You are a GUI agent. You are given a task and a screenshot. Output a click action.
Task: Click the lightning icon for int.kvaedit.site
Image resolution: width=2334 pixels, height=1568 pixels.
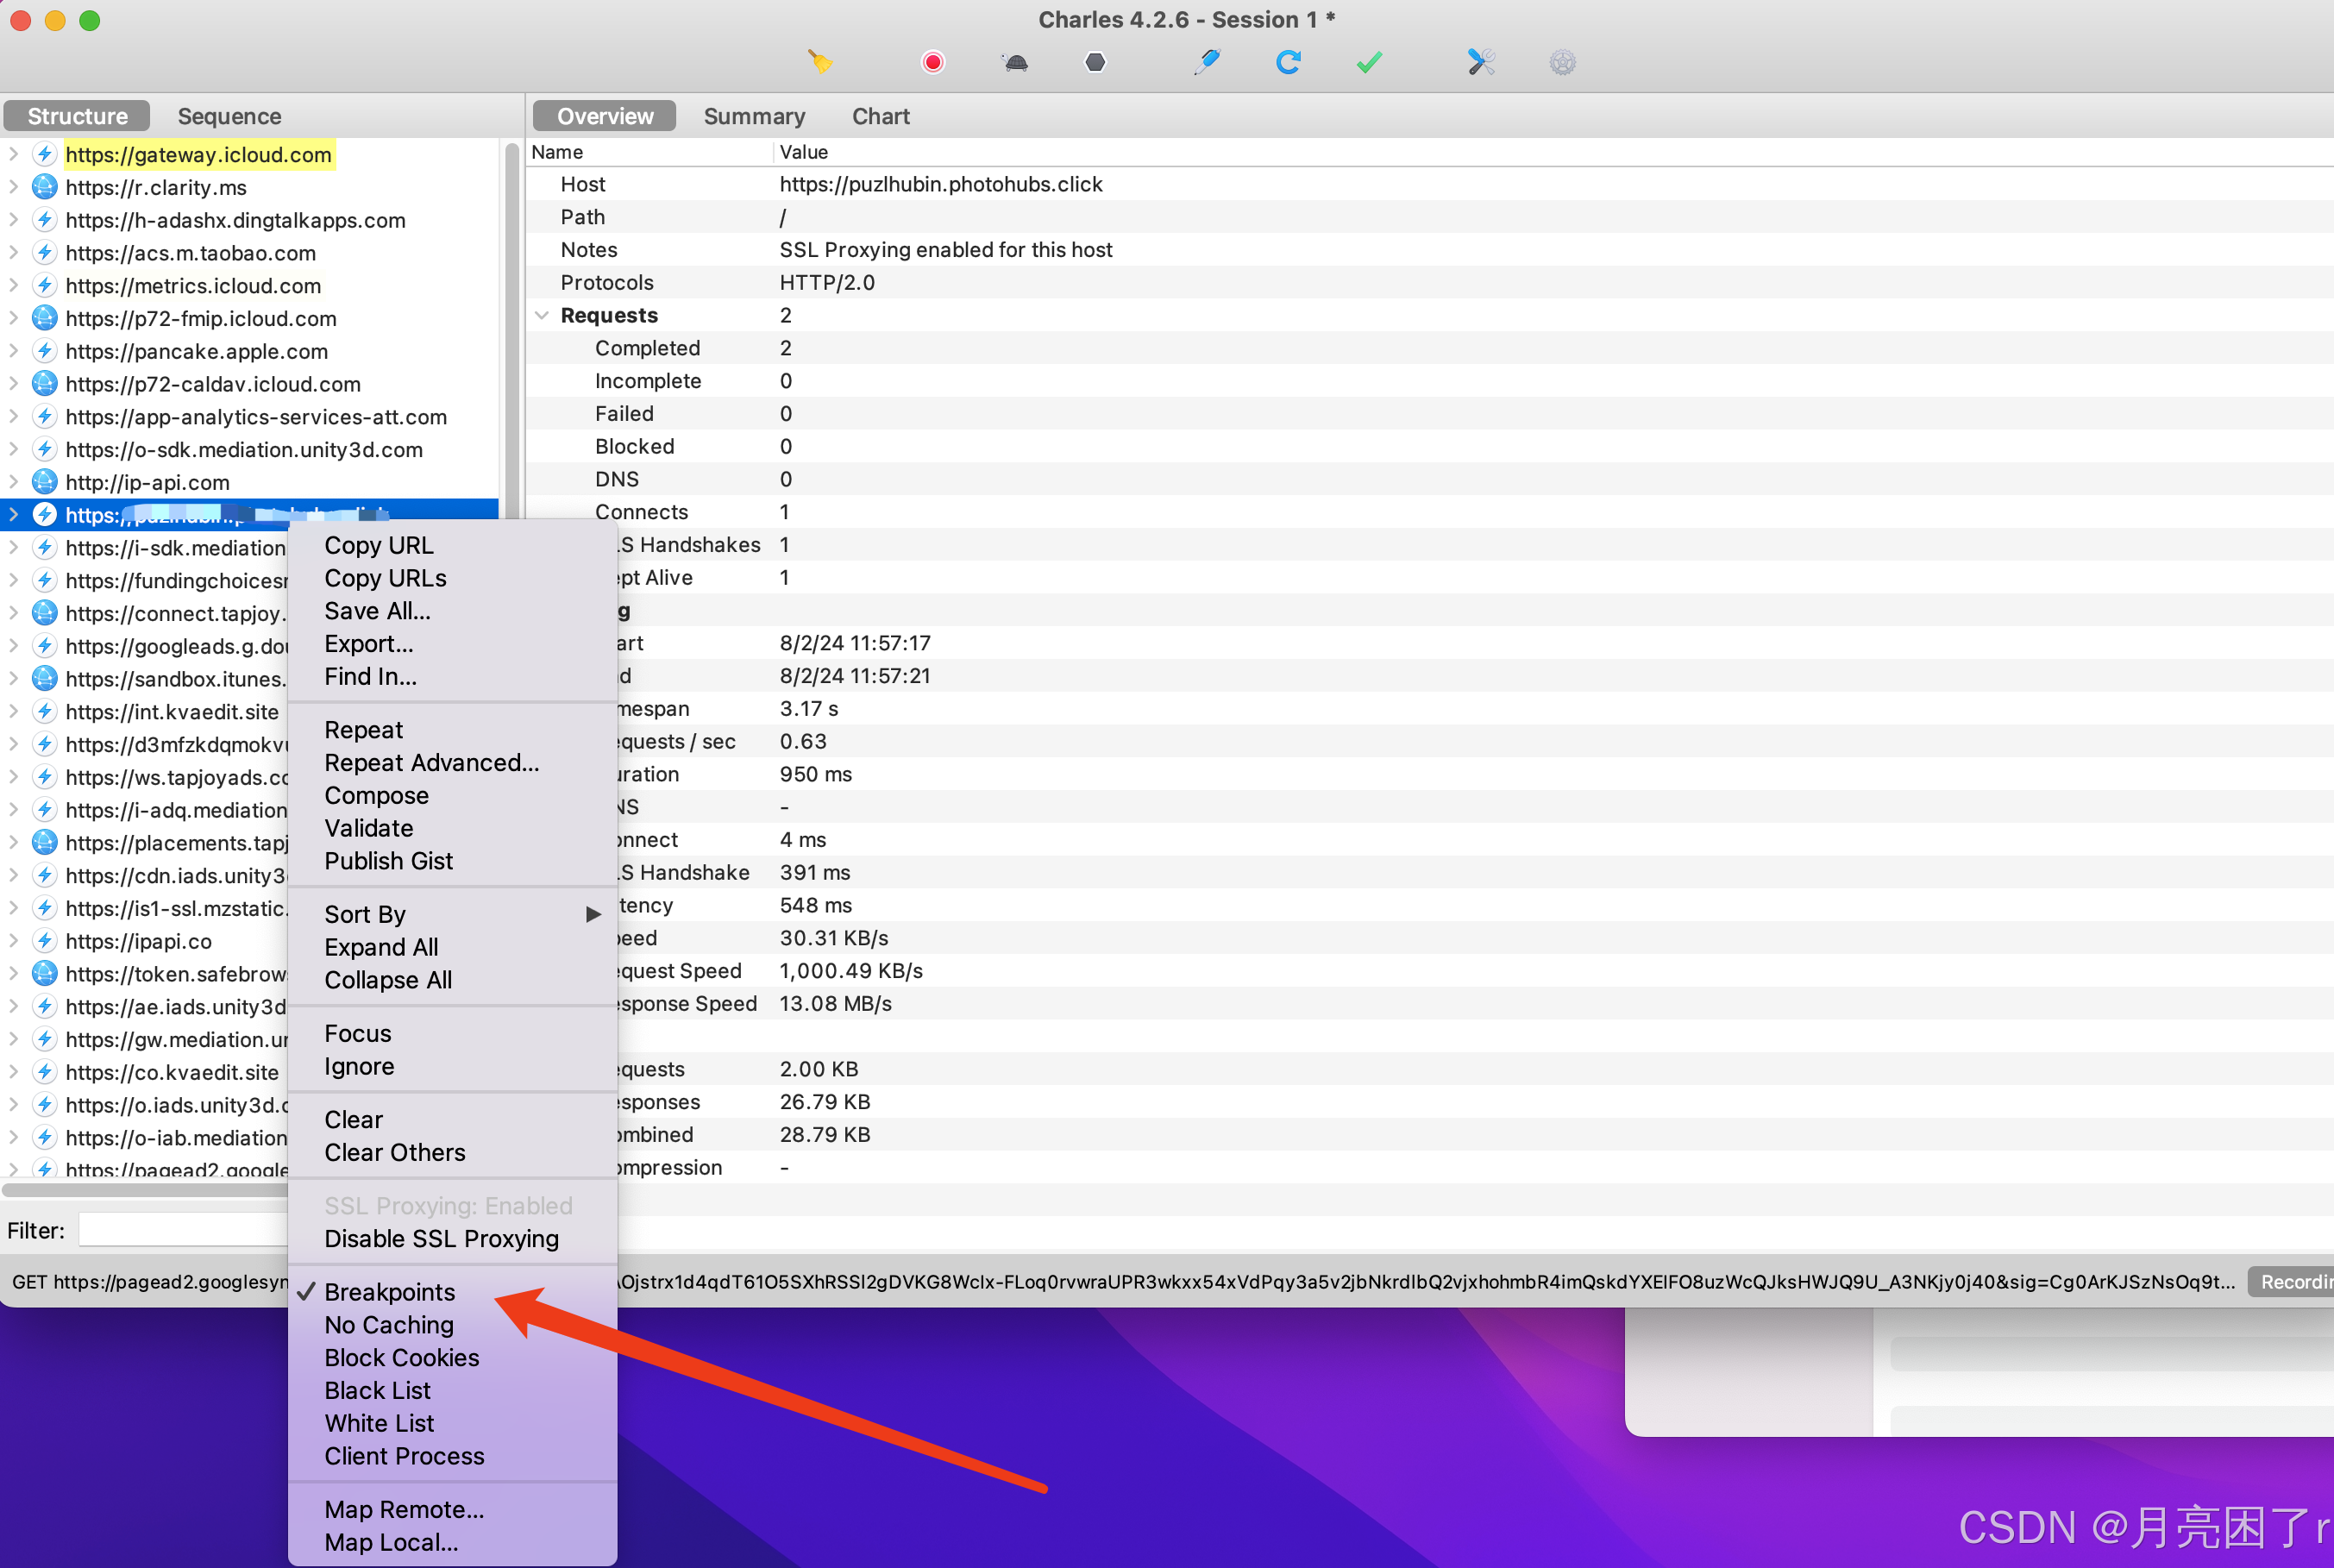tap(44, 712)
